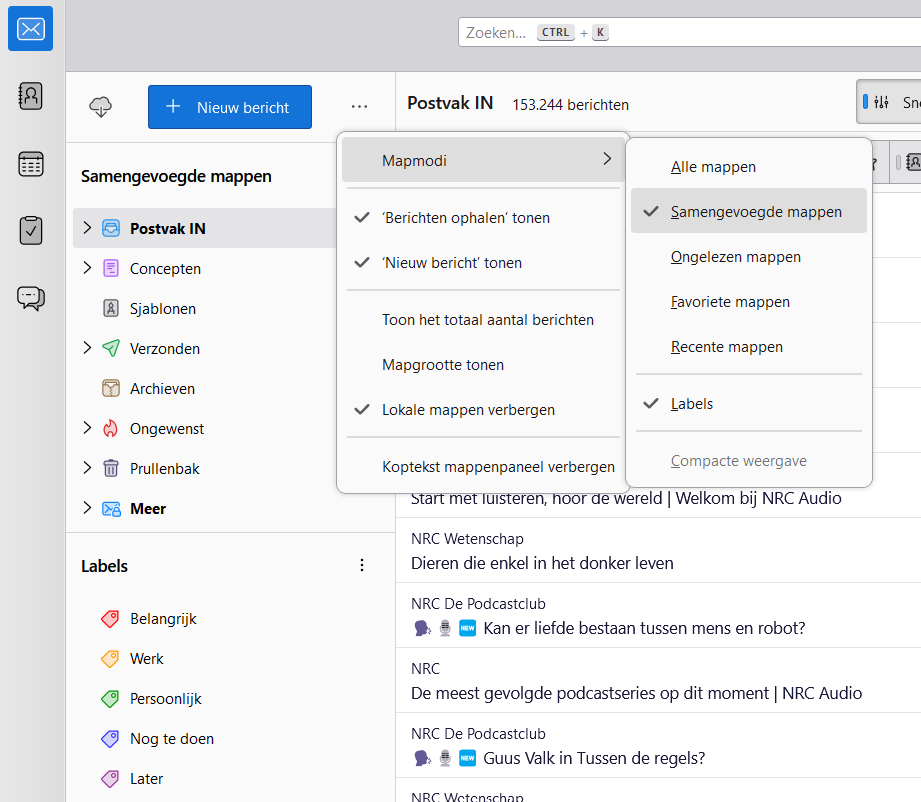Expand the Postvak IN folder
Viewport: 921px width, 802px height.
(87, 228)
